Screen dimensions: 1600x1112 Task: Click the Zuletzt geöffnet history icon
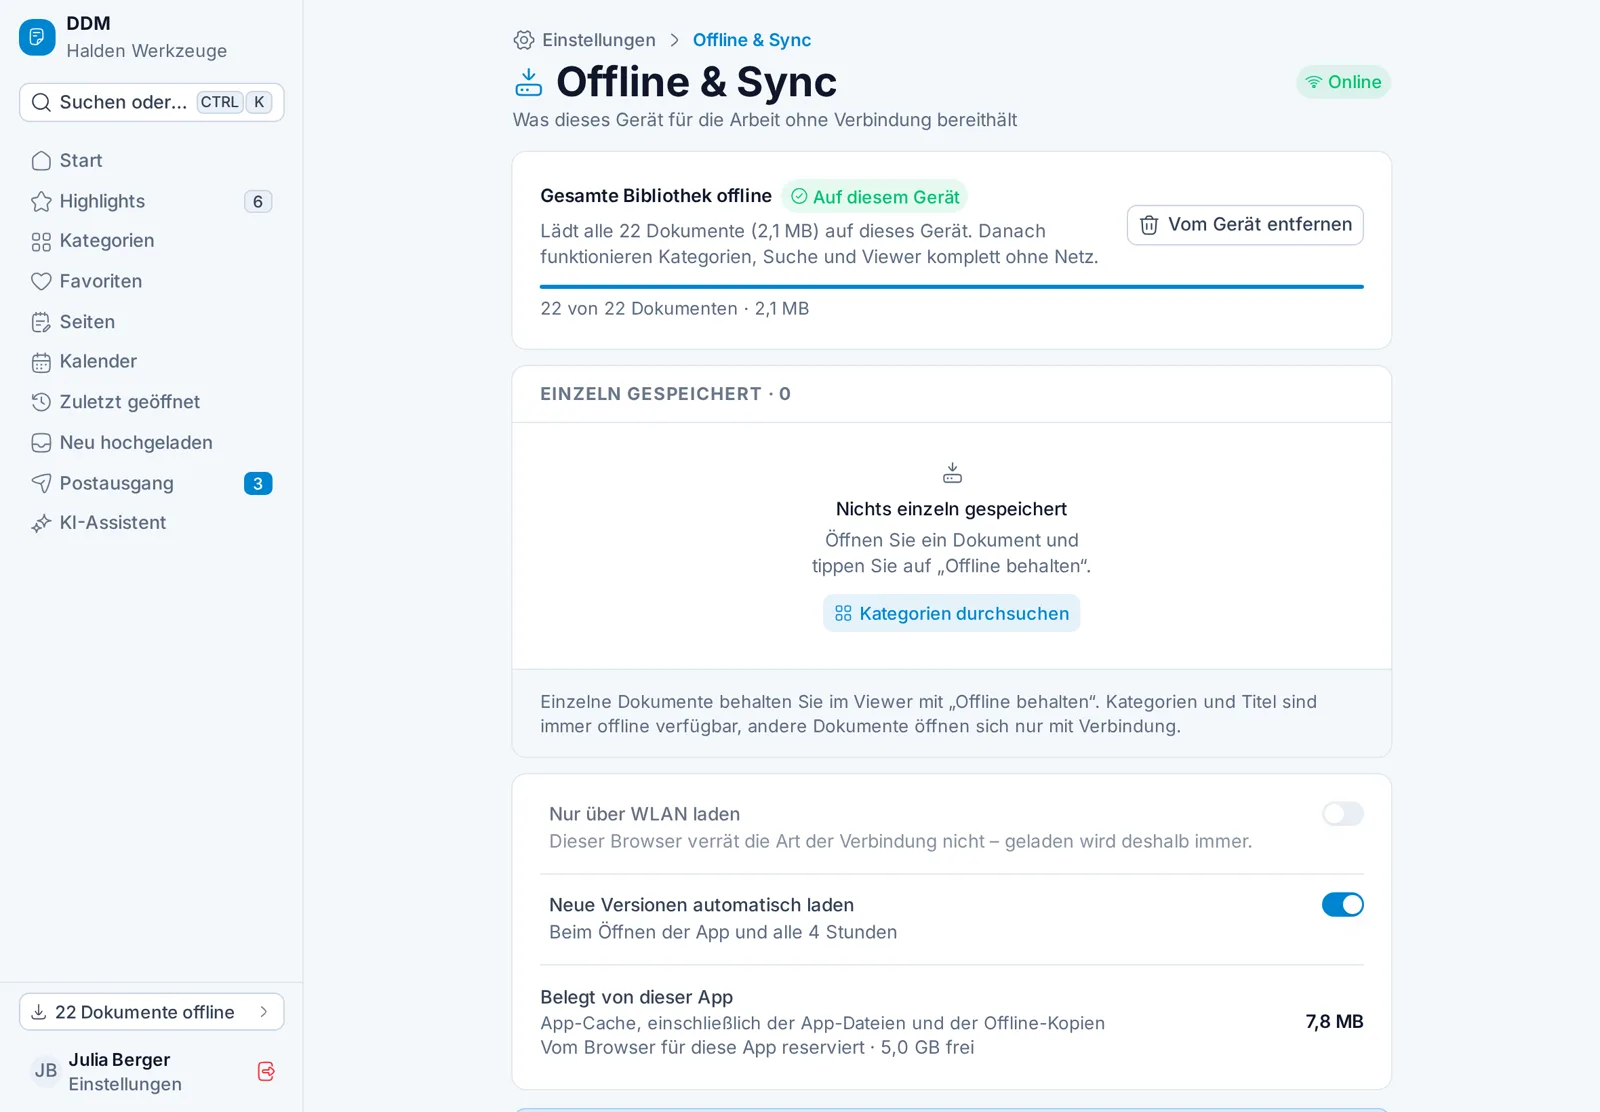click(41, 402)
